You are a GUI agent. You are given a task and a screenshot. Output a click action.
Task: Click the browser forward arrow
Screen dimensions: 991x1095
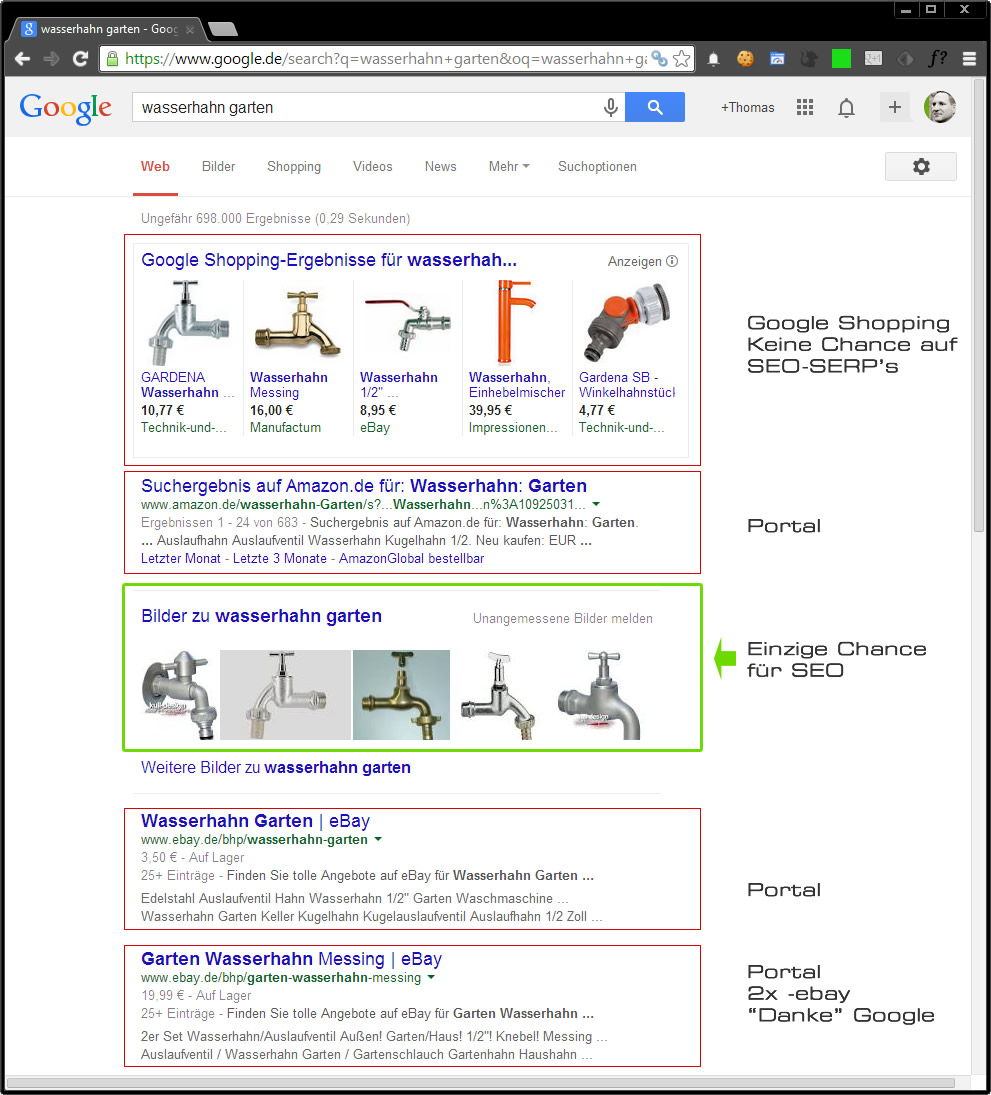click(x=52, y=59)
